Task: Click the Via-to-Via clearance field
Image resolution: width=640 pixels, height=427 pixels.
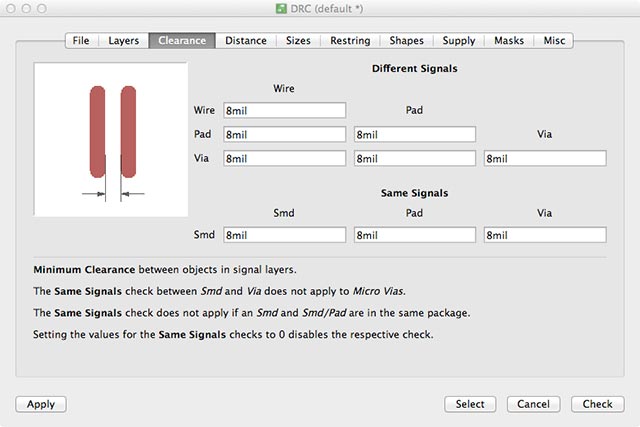Action: [545, 158]
